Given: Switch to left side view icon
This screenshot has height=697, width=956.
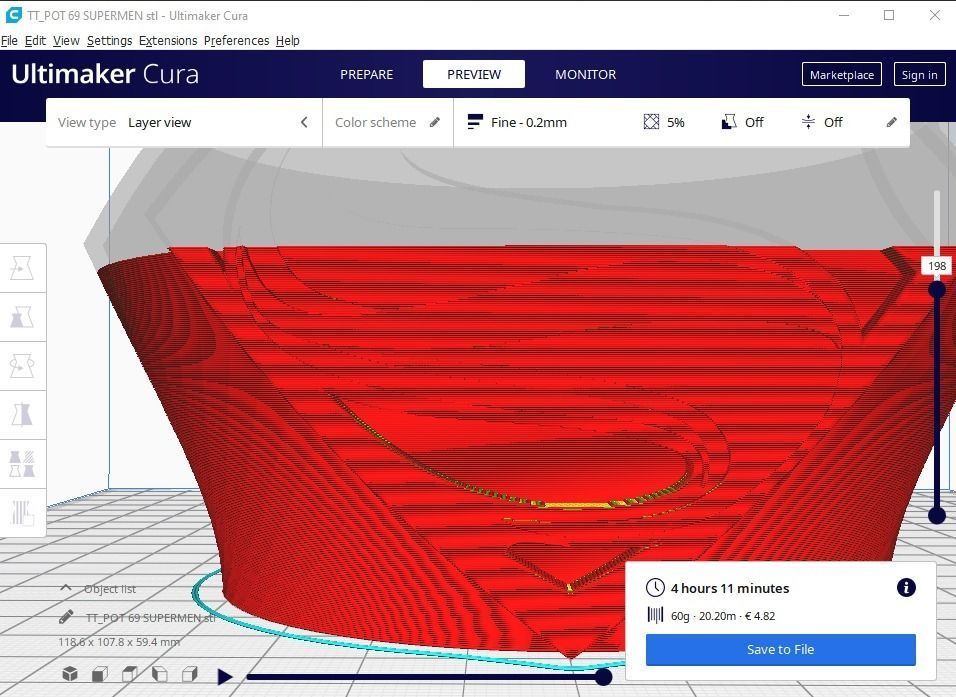Looking at the screenshot, I should (160, 674).
